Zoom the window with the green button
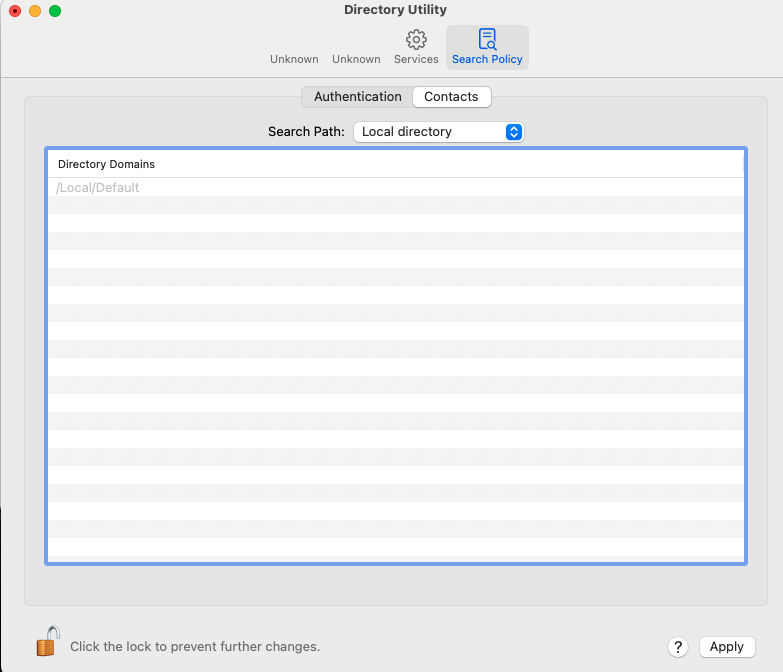Image resolution: width=783 pixels, height=672 pixels. (x=55, y=10)
